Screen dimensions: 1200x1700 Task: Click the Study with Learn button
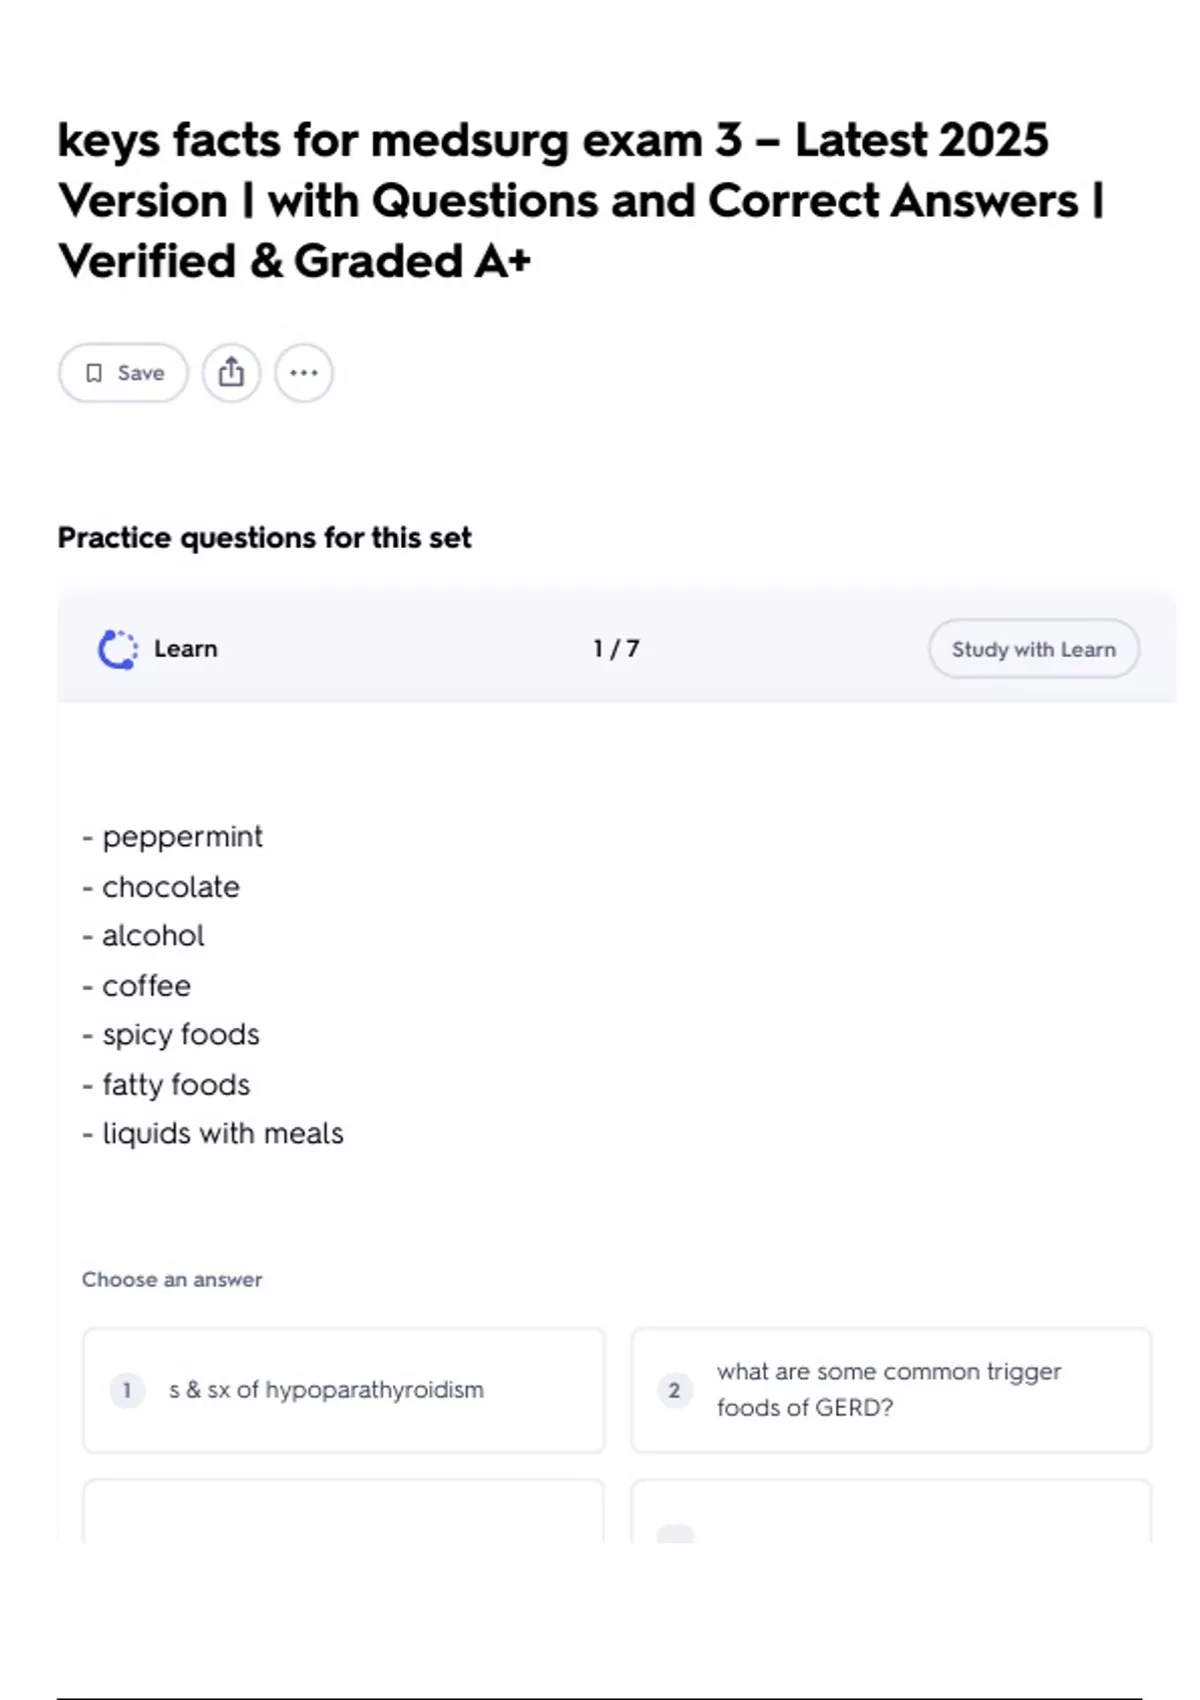point(1033,649)
